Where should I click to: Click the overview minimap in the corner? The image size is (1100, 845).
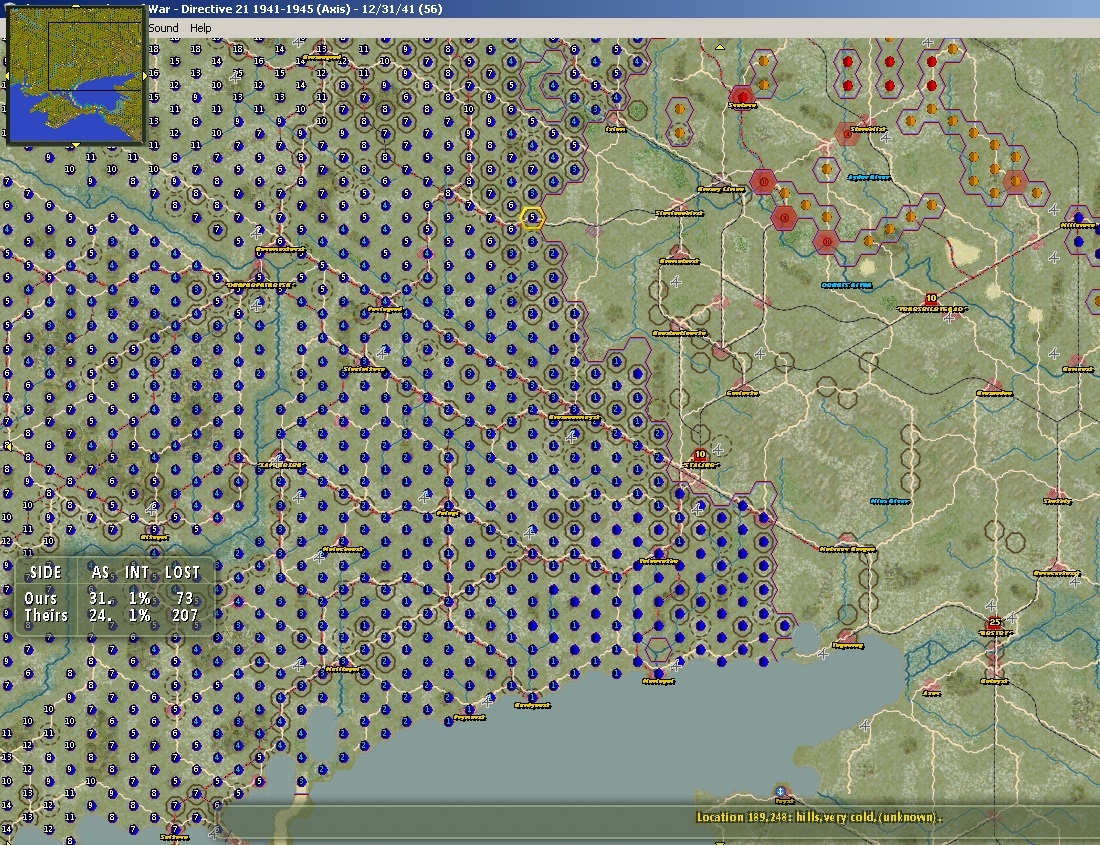click(76, 75)
